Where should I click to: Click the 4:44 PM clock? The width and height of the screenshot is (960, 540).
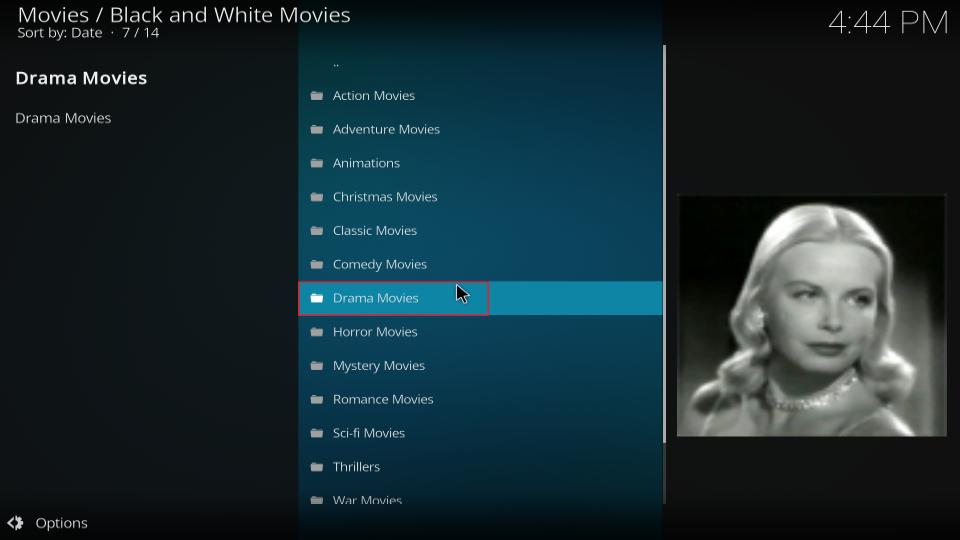[x=888, y=23]
